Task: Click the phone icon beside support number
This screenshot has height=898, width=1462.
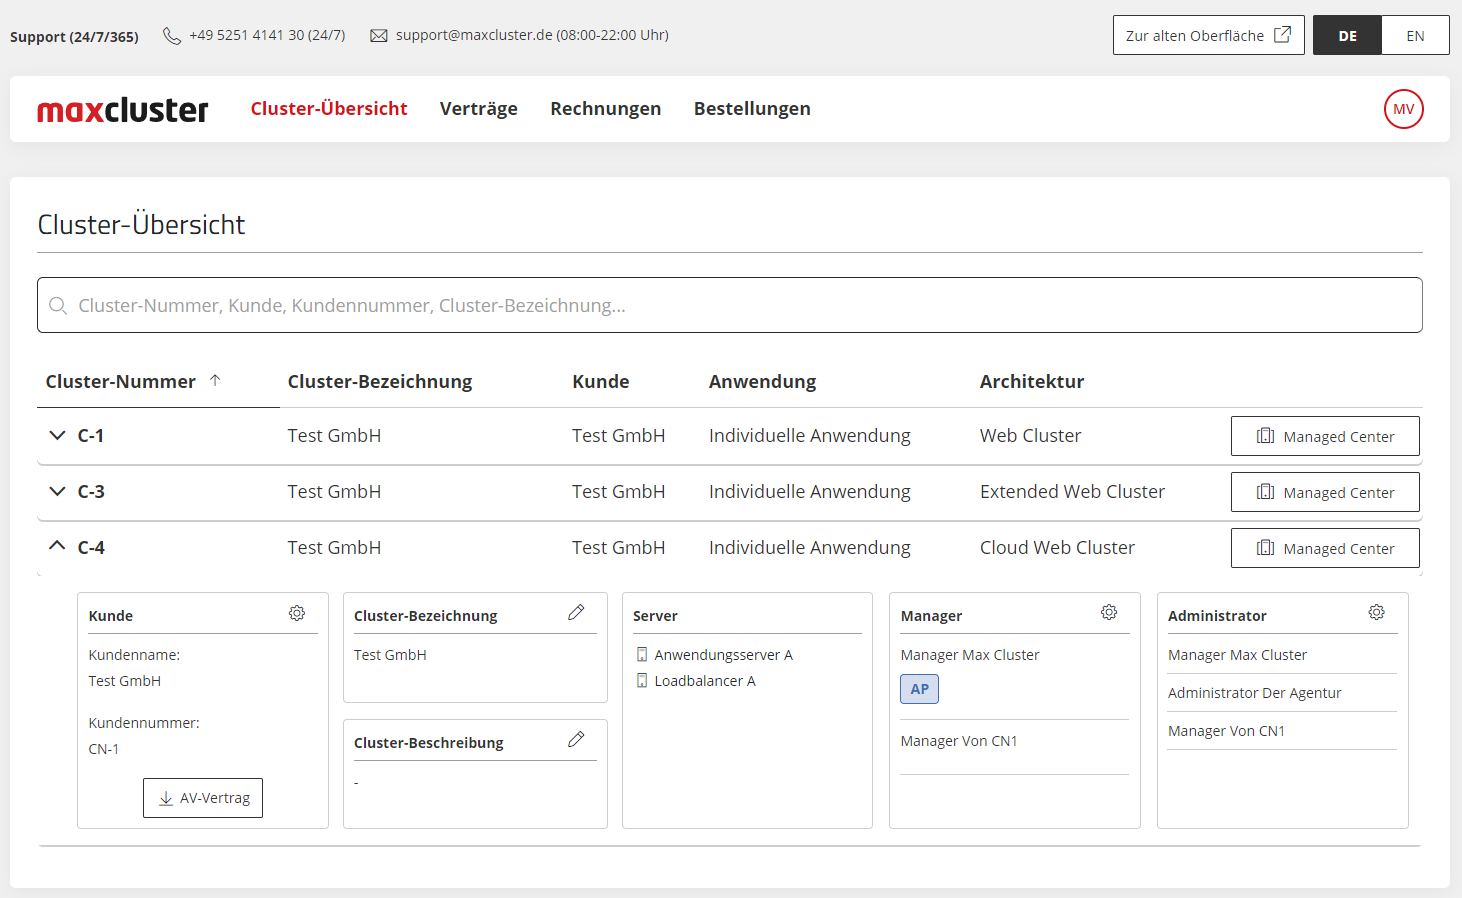Action: (x=172, y=36)
